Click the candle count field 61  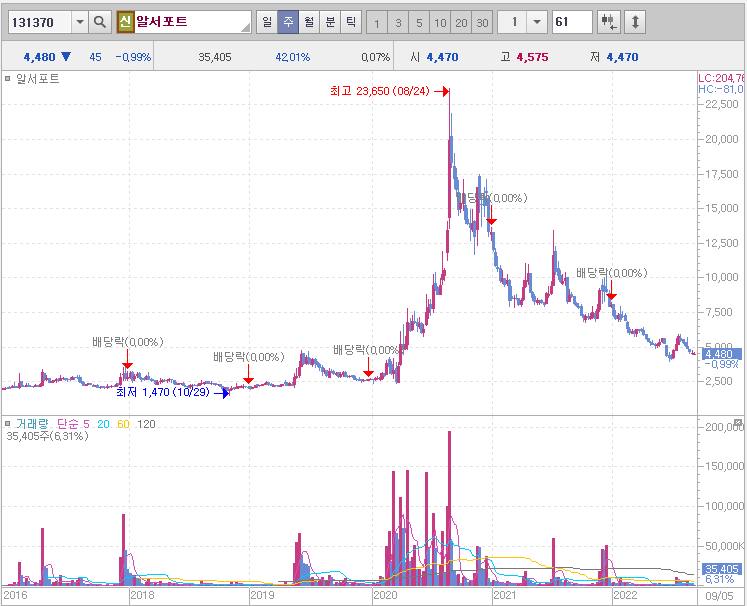tap(572, 22)
